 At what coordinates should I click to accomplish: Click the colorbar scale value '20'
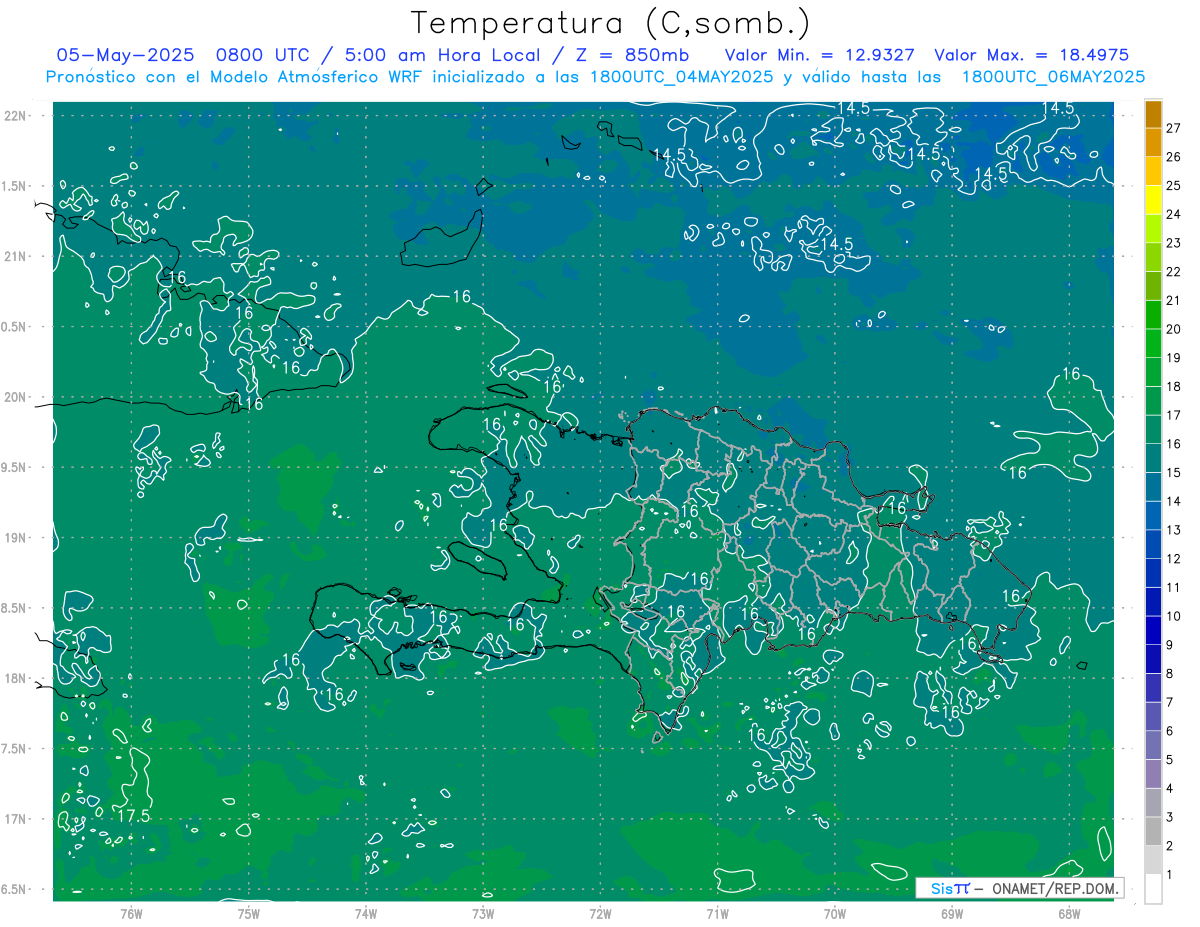pos(1174,329)
